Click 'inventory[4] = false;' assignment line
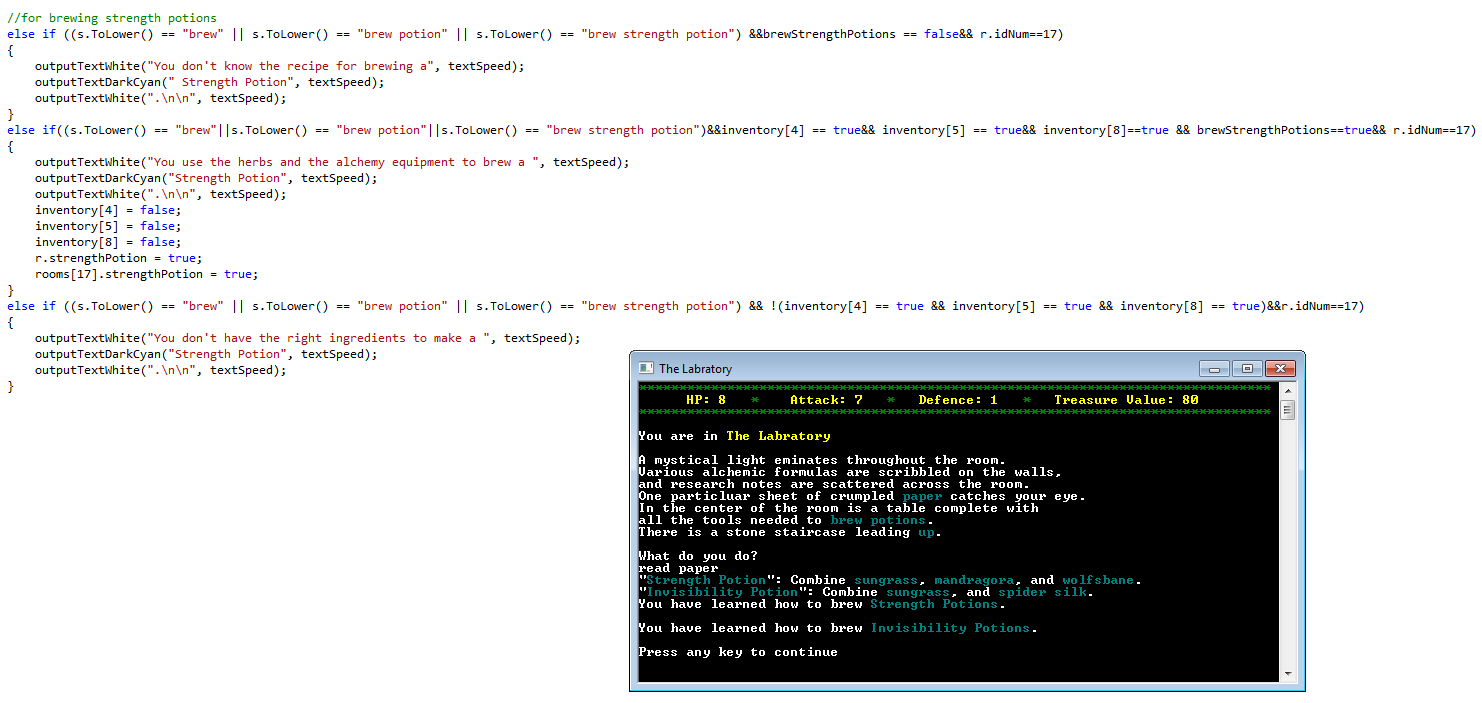The height and width of the screenshot is (703, 1482). 107,210
